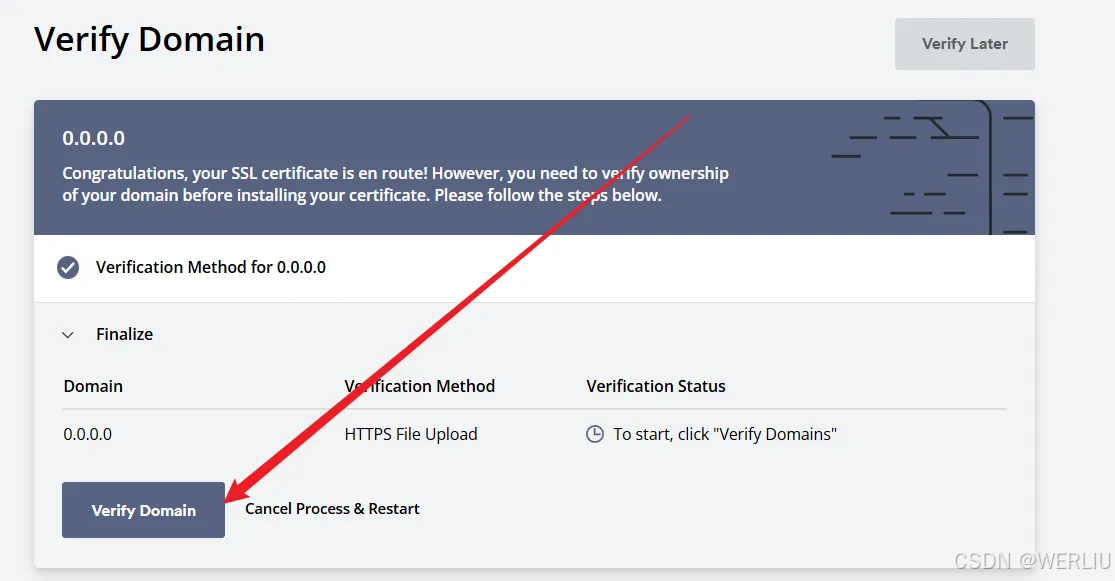Click the HTTPS File Upload cell
This screenshot has height=581, width=1115.
tap(411, 434)
